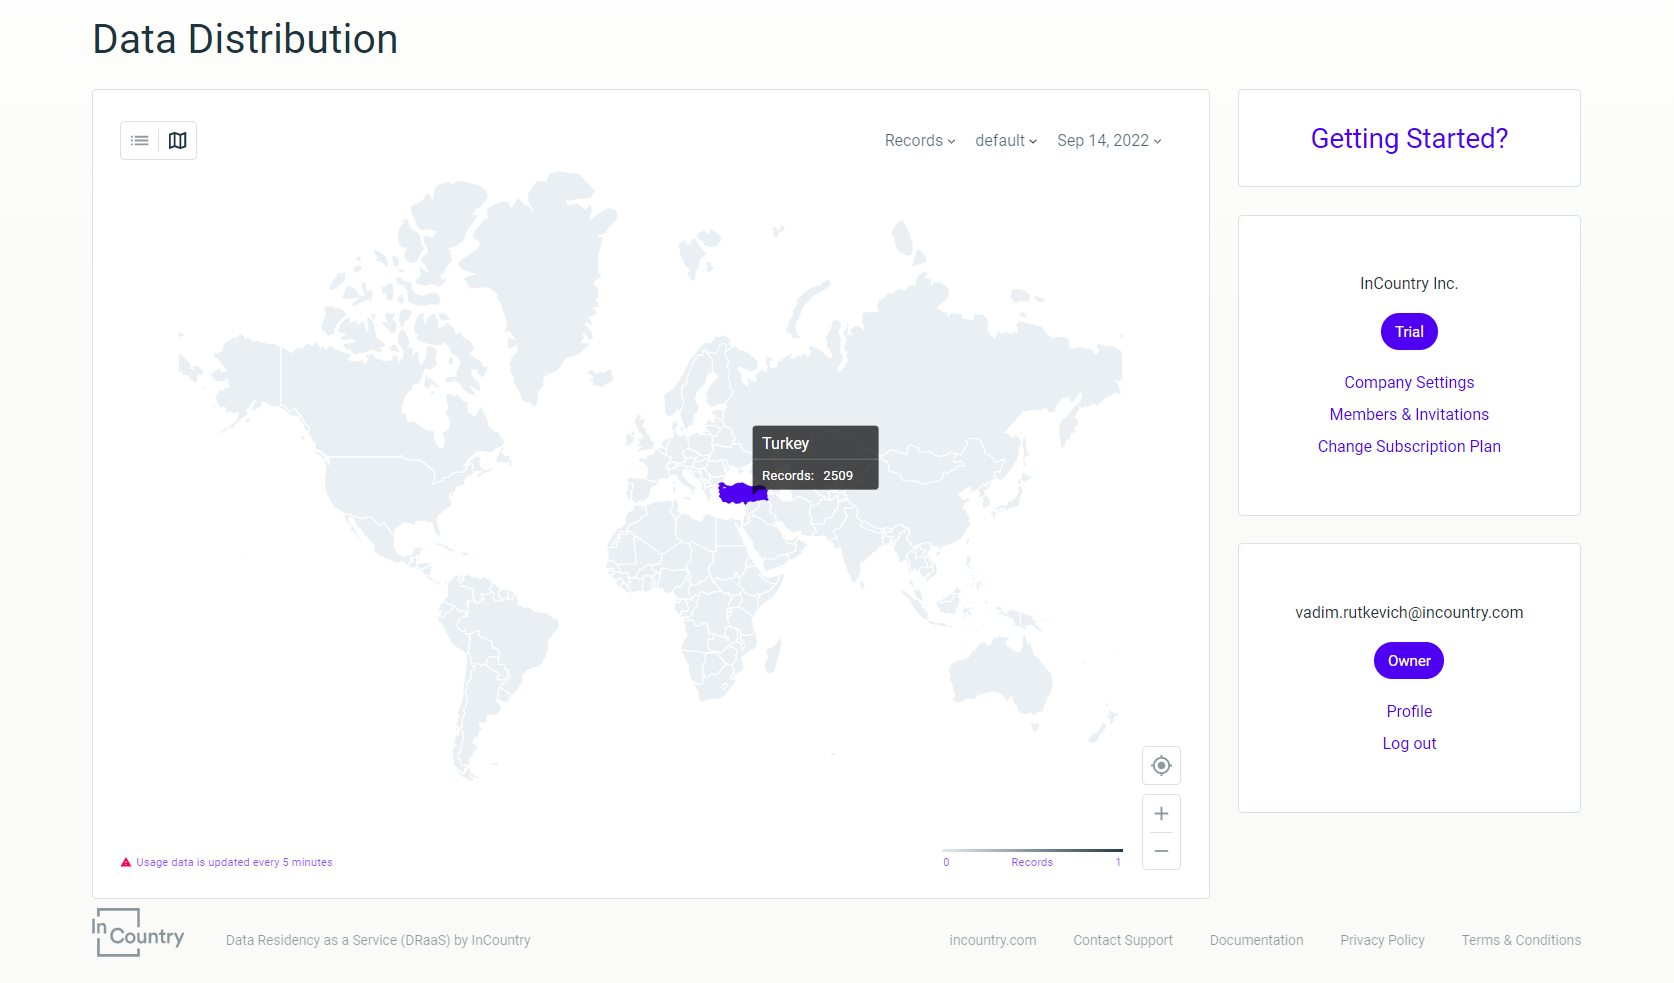This screenshot has width=1674, height=983.
Task: Expand the default environment dropdown
Action: tap(1005, 141)
